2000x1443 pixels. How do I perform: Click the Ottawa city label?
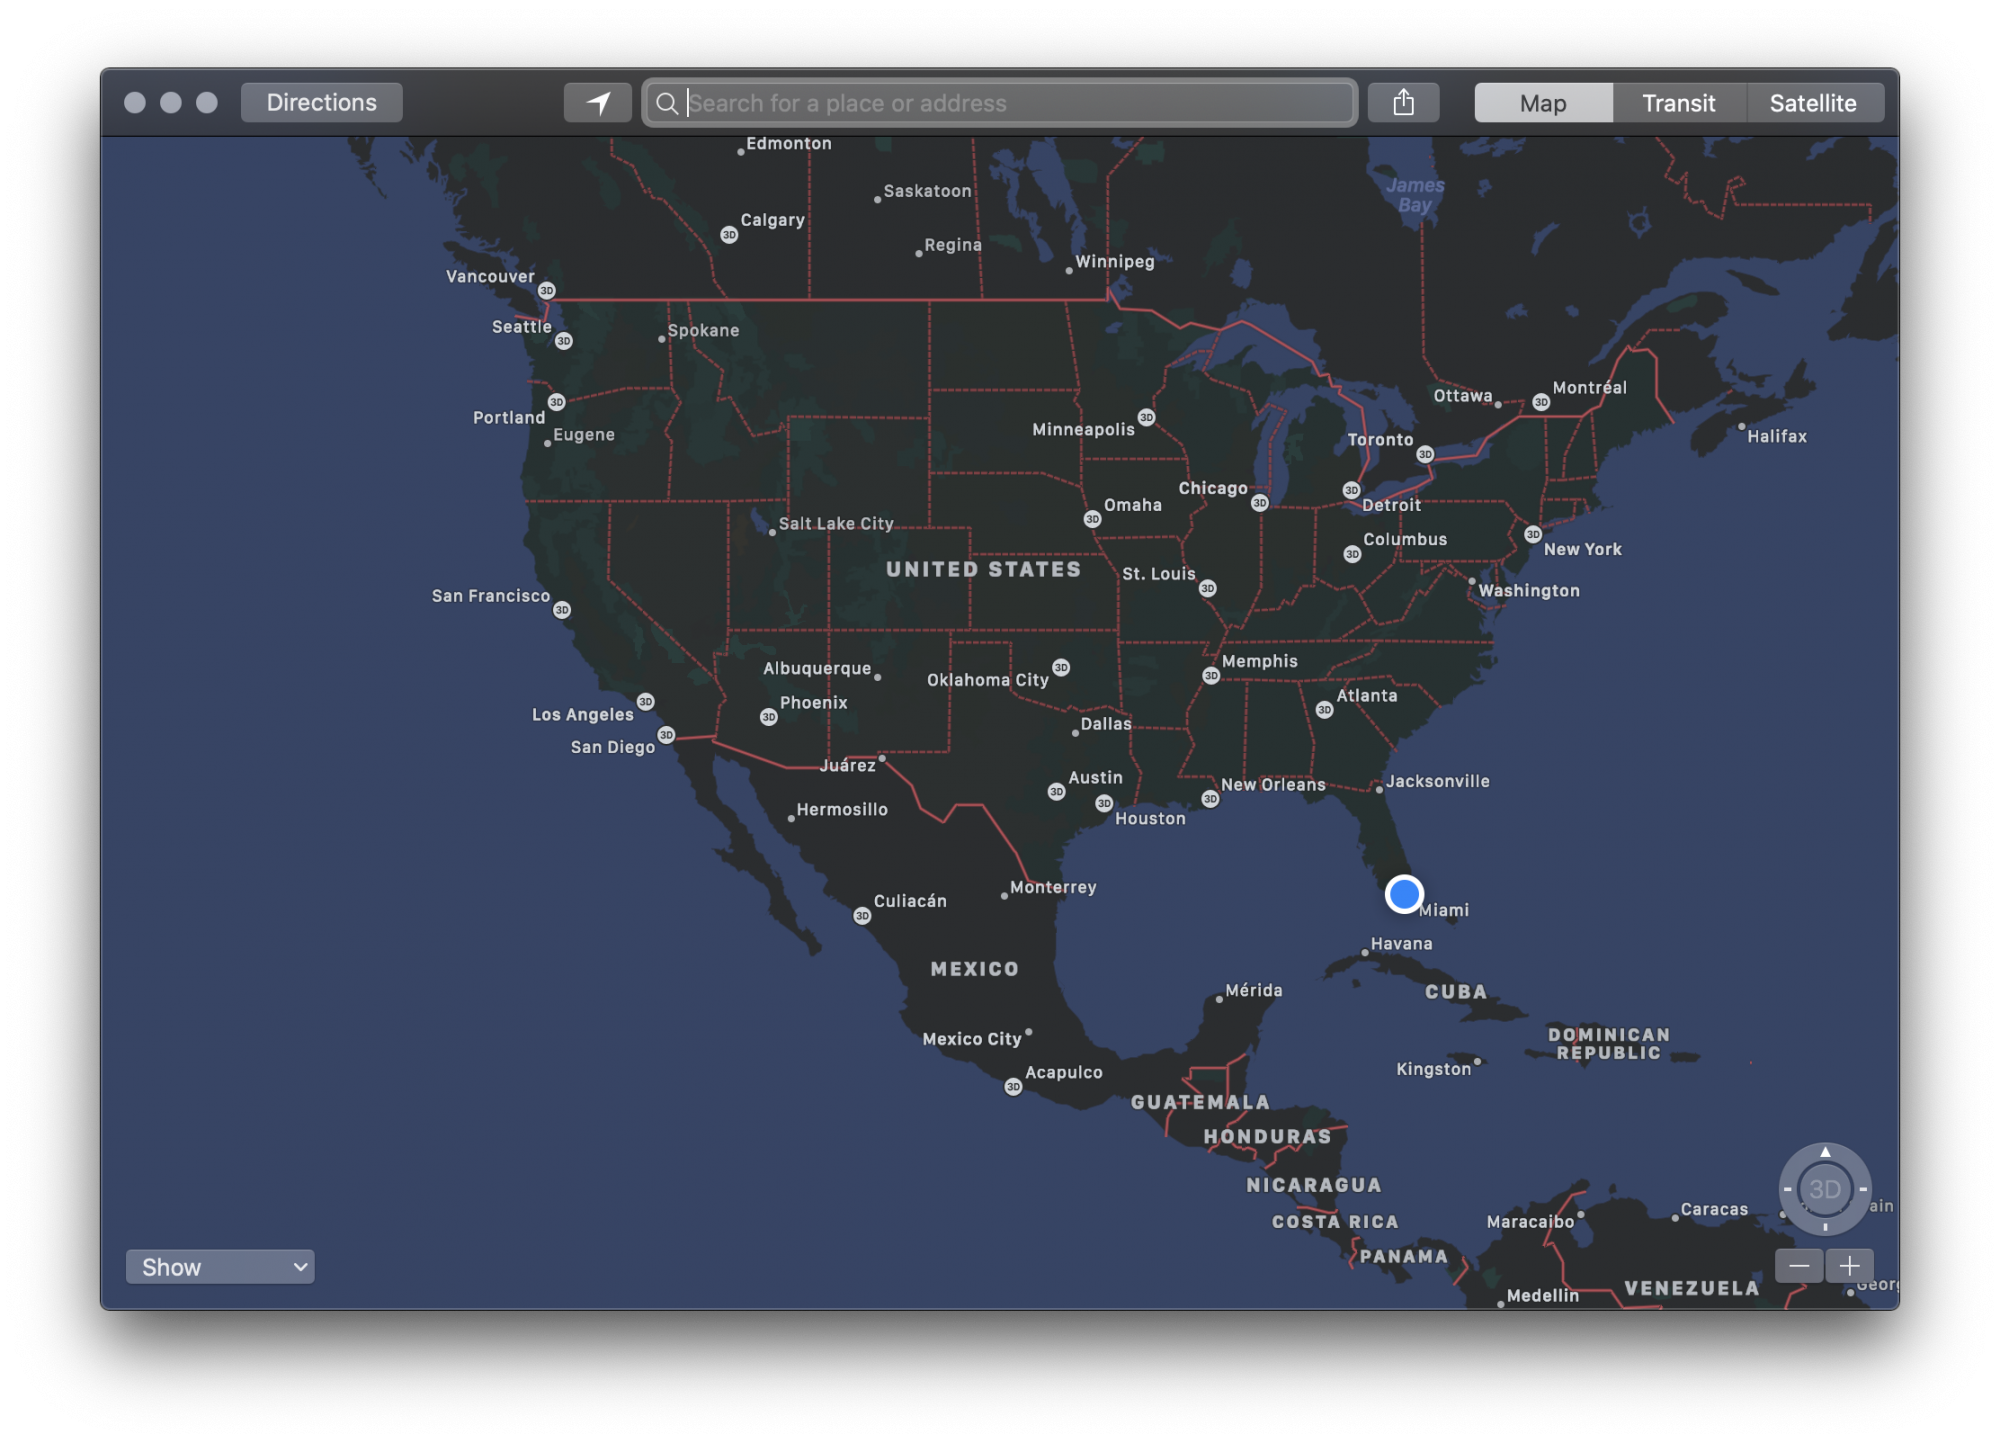1463,396
